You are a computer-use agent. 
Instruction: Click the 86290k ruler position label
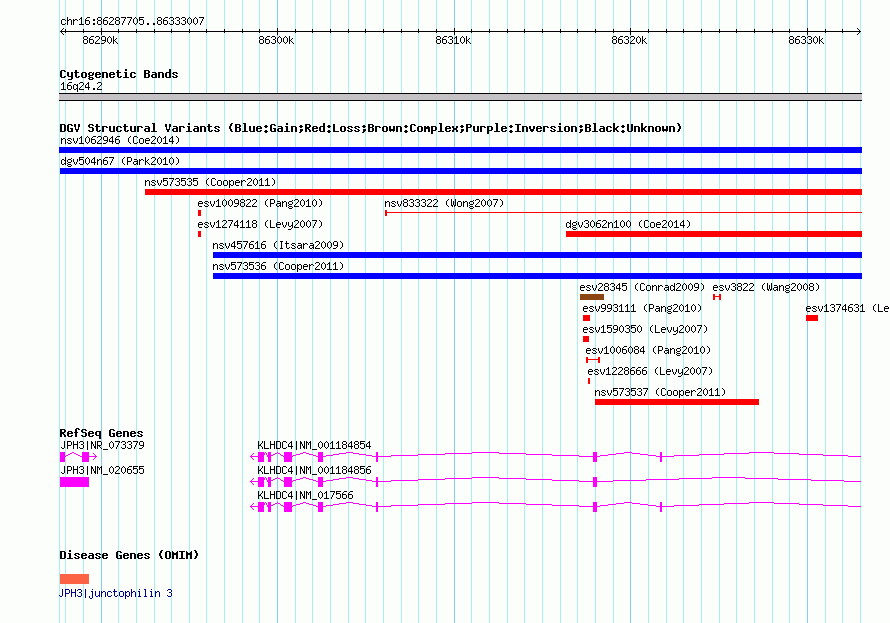(100, 40)
